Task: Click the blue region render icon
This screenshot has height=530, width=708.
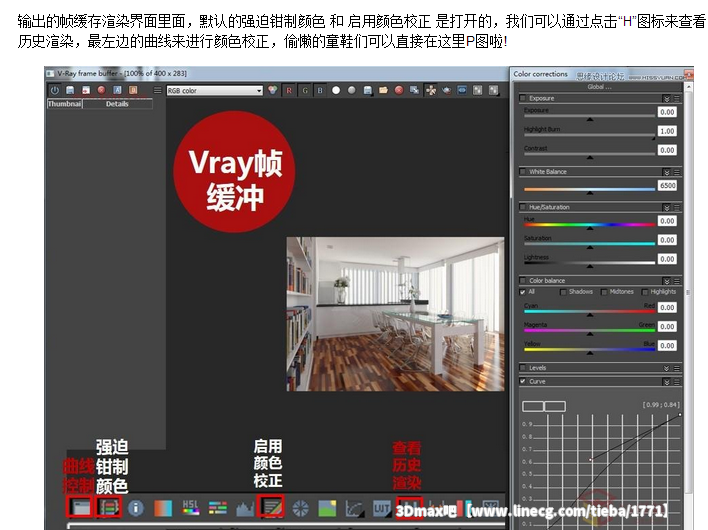Action: 462,90
